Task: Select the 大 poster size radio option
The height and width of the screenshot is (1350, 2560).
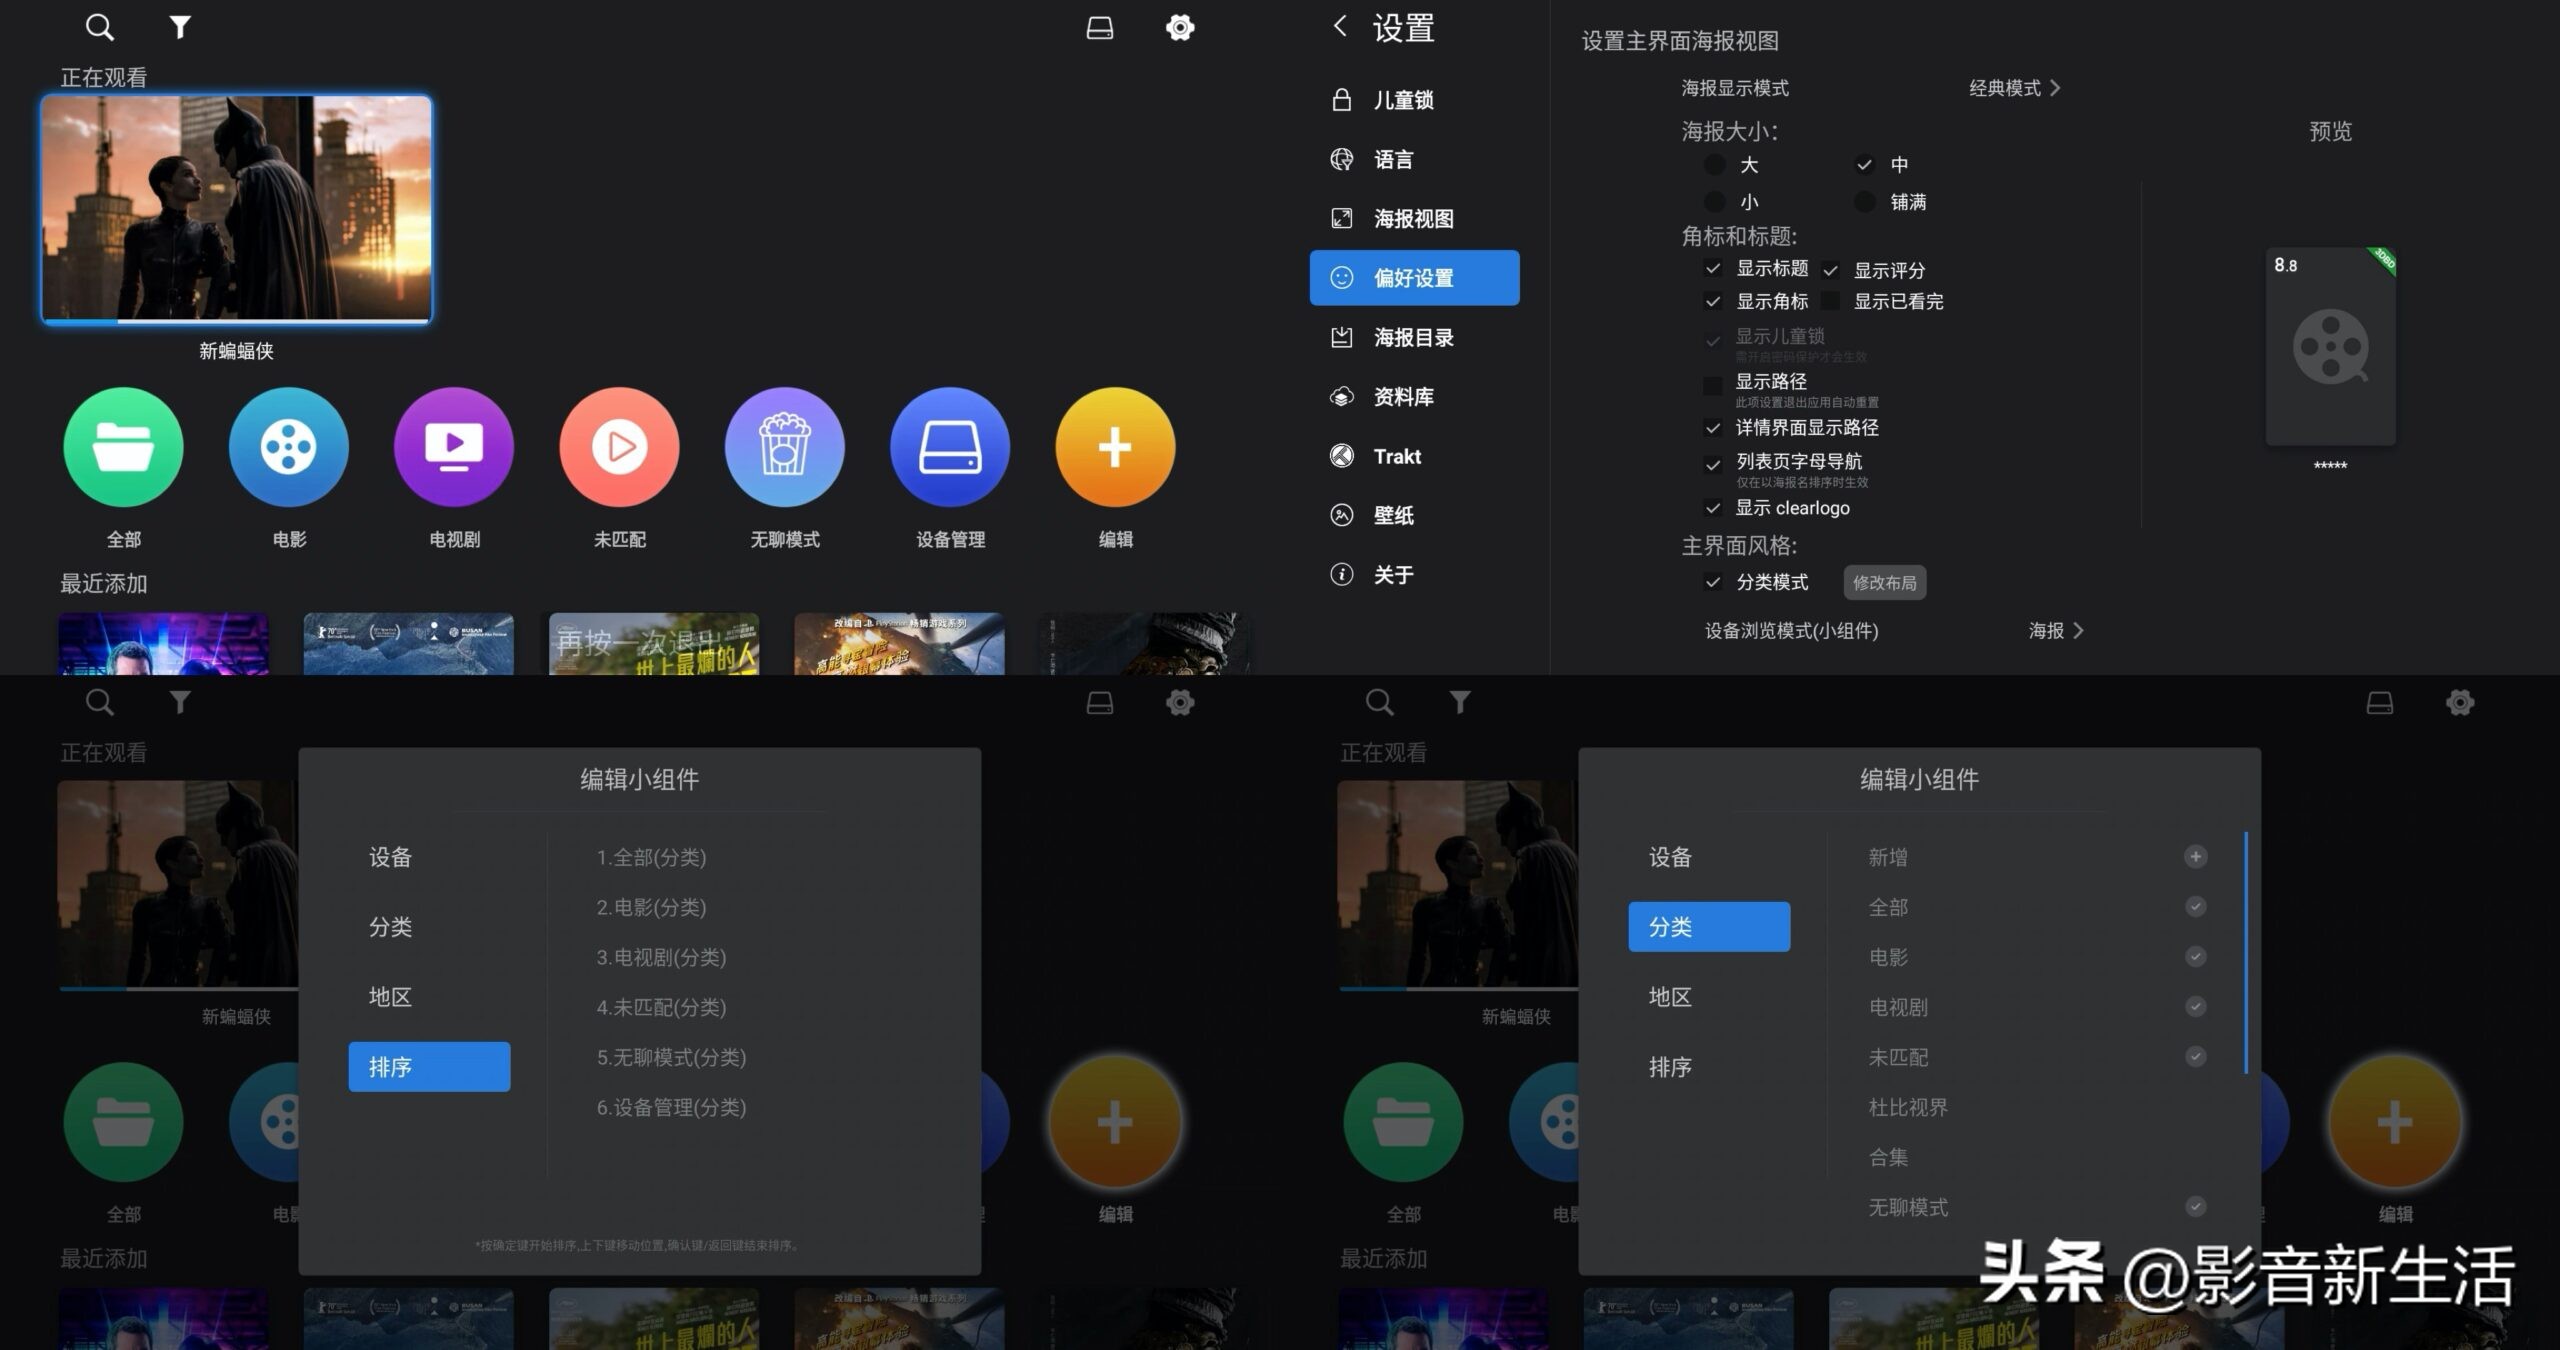Action: (1715, 165)
